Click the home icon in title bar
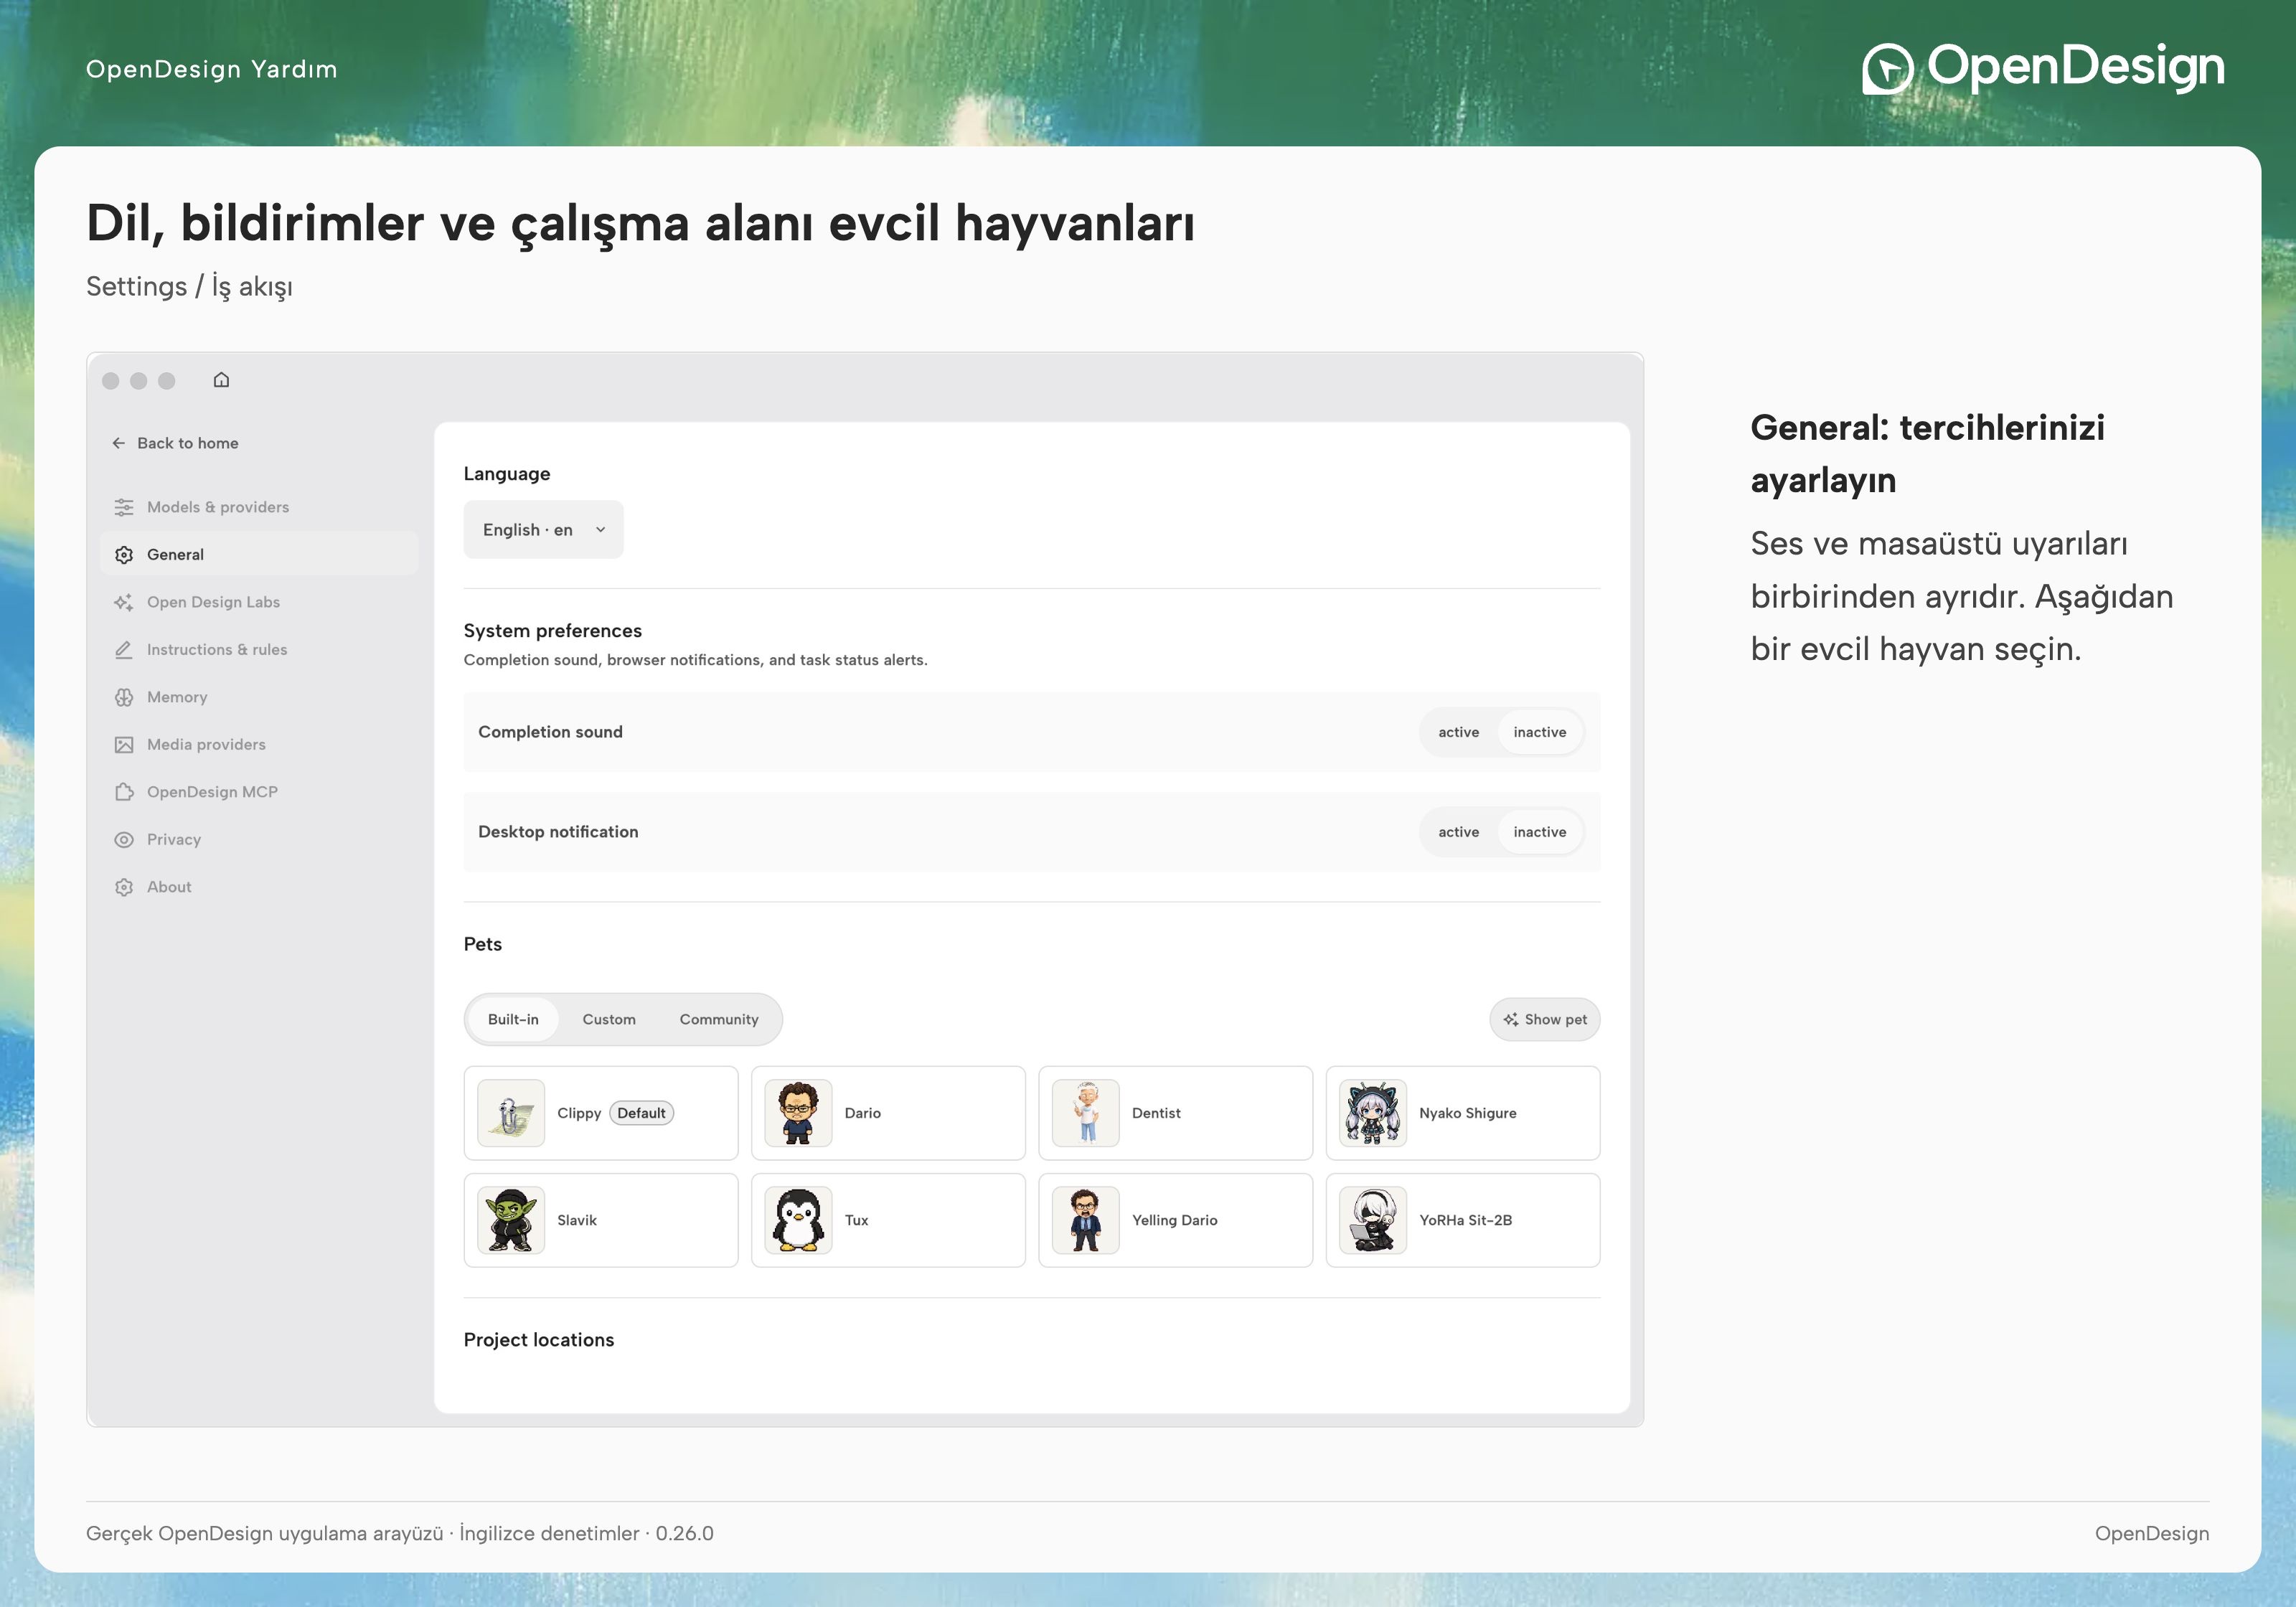The width and height of the screenshot is (2296, 1607). 221,380
